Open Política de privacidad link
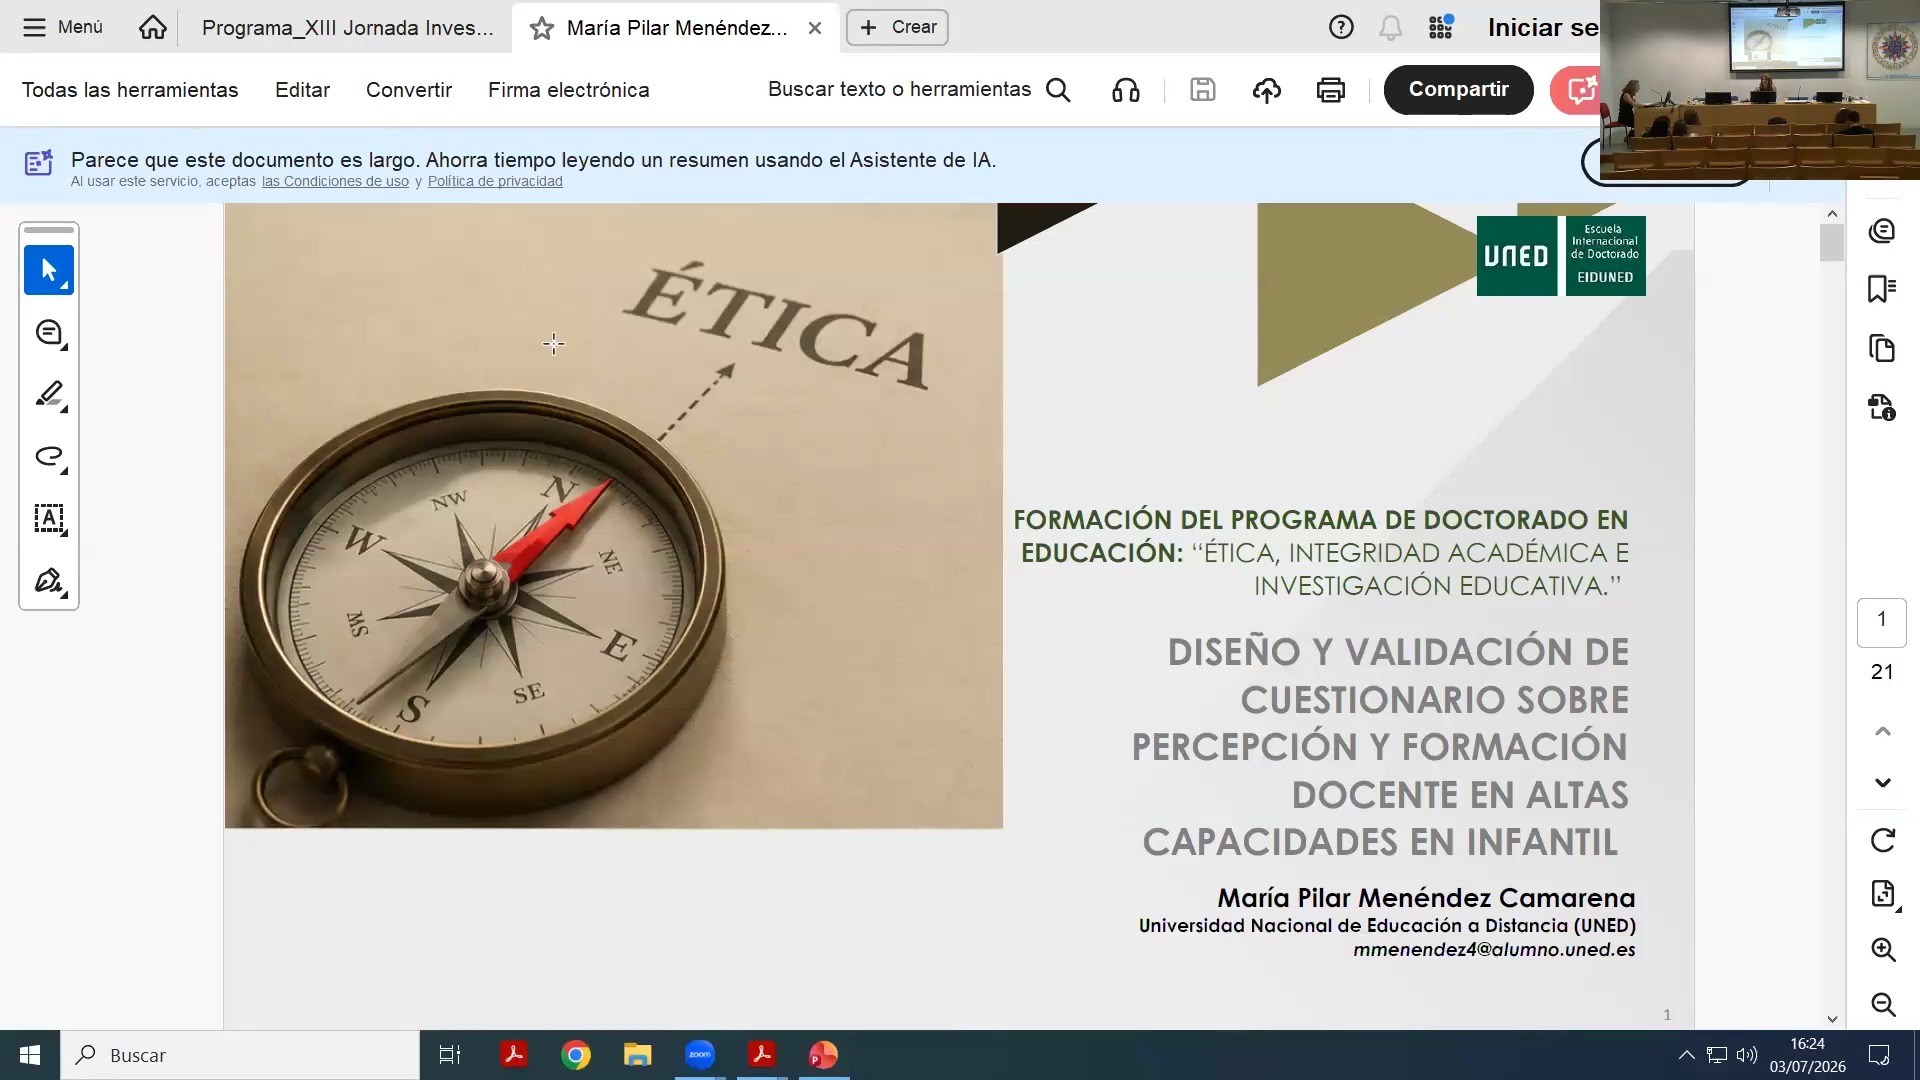 tap(495, 181)
